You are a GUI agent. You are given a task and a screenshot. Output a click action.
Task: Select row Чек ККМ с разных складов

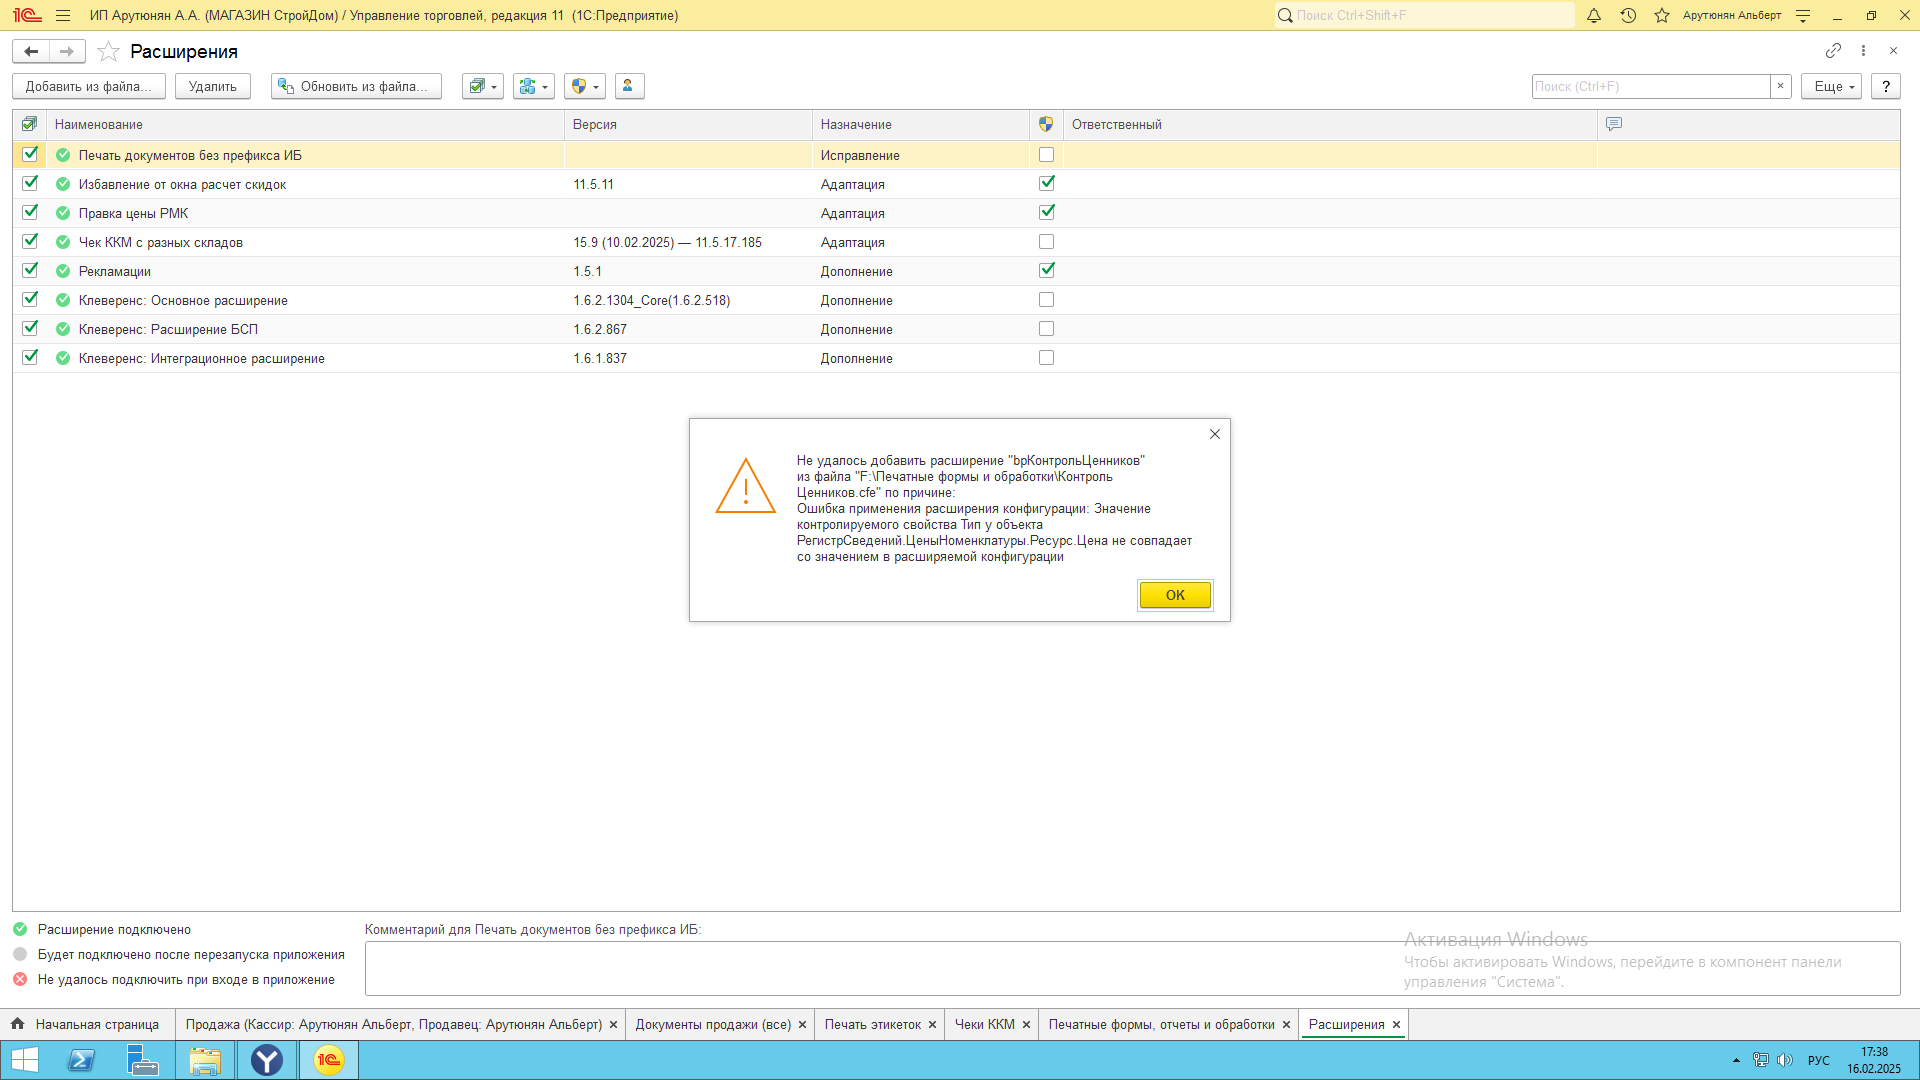[x=956, y=242]
